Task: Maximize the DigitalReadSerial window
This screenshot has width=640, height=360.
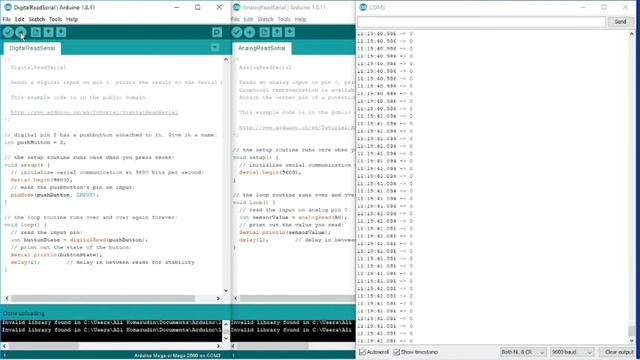Action: (198, 7)
